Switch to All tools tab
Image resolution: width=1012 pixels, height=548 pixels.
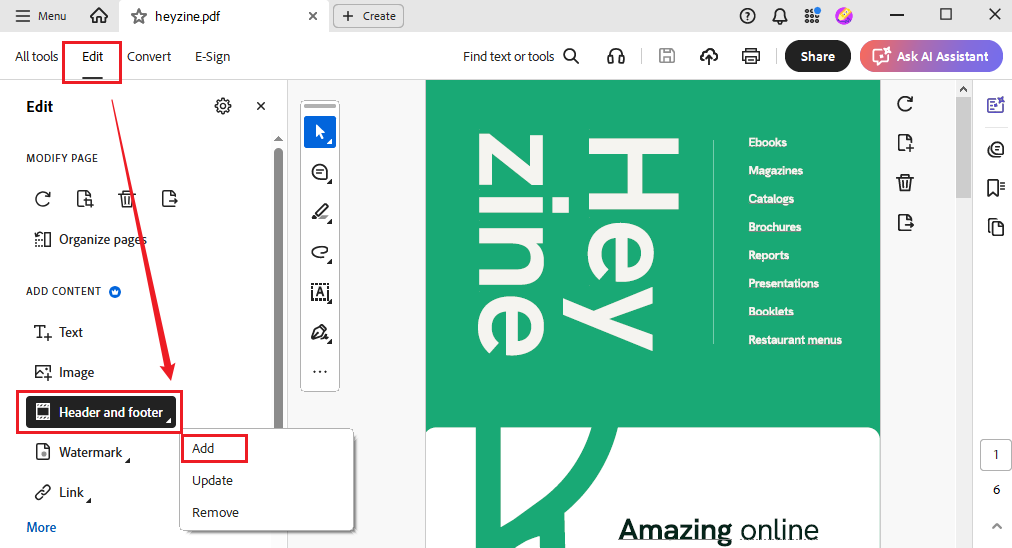(37, 56)
